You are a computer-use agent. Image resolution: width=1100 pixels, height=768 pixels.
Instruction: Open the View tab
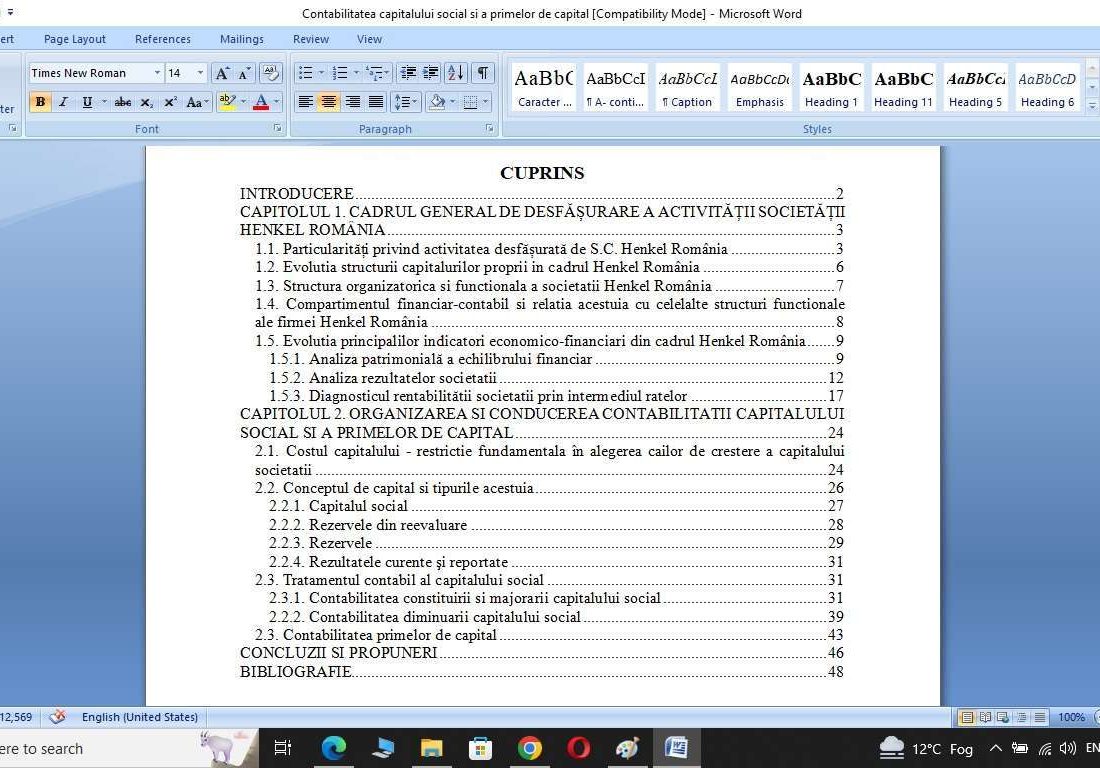pos(369,39)
